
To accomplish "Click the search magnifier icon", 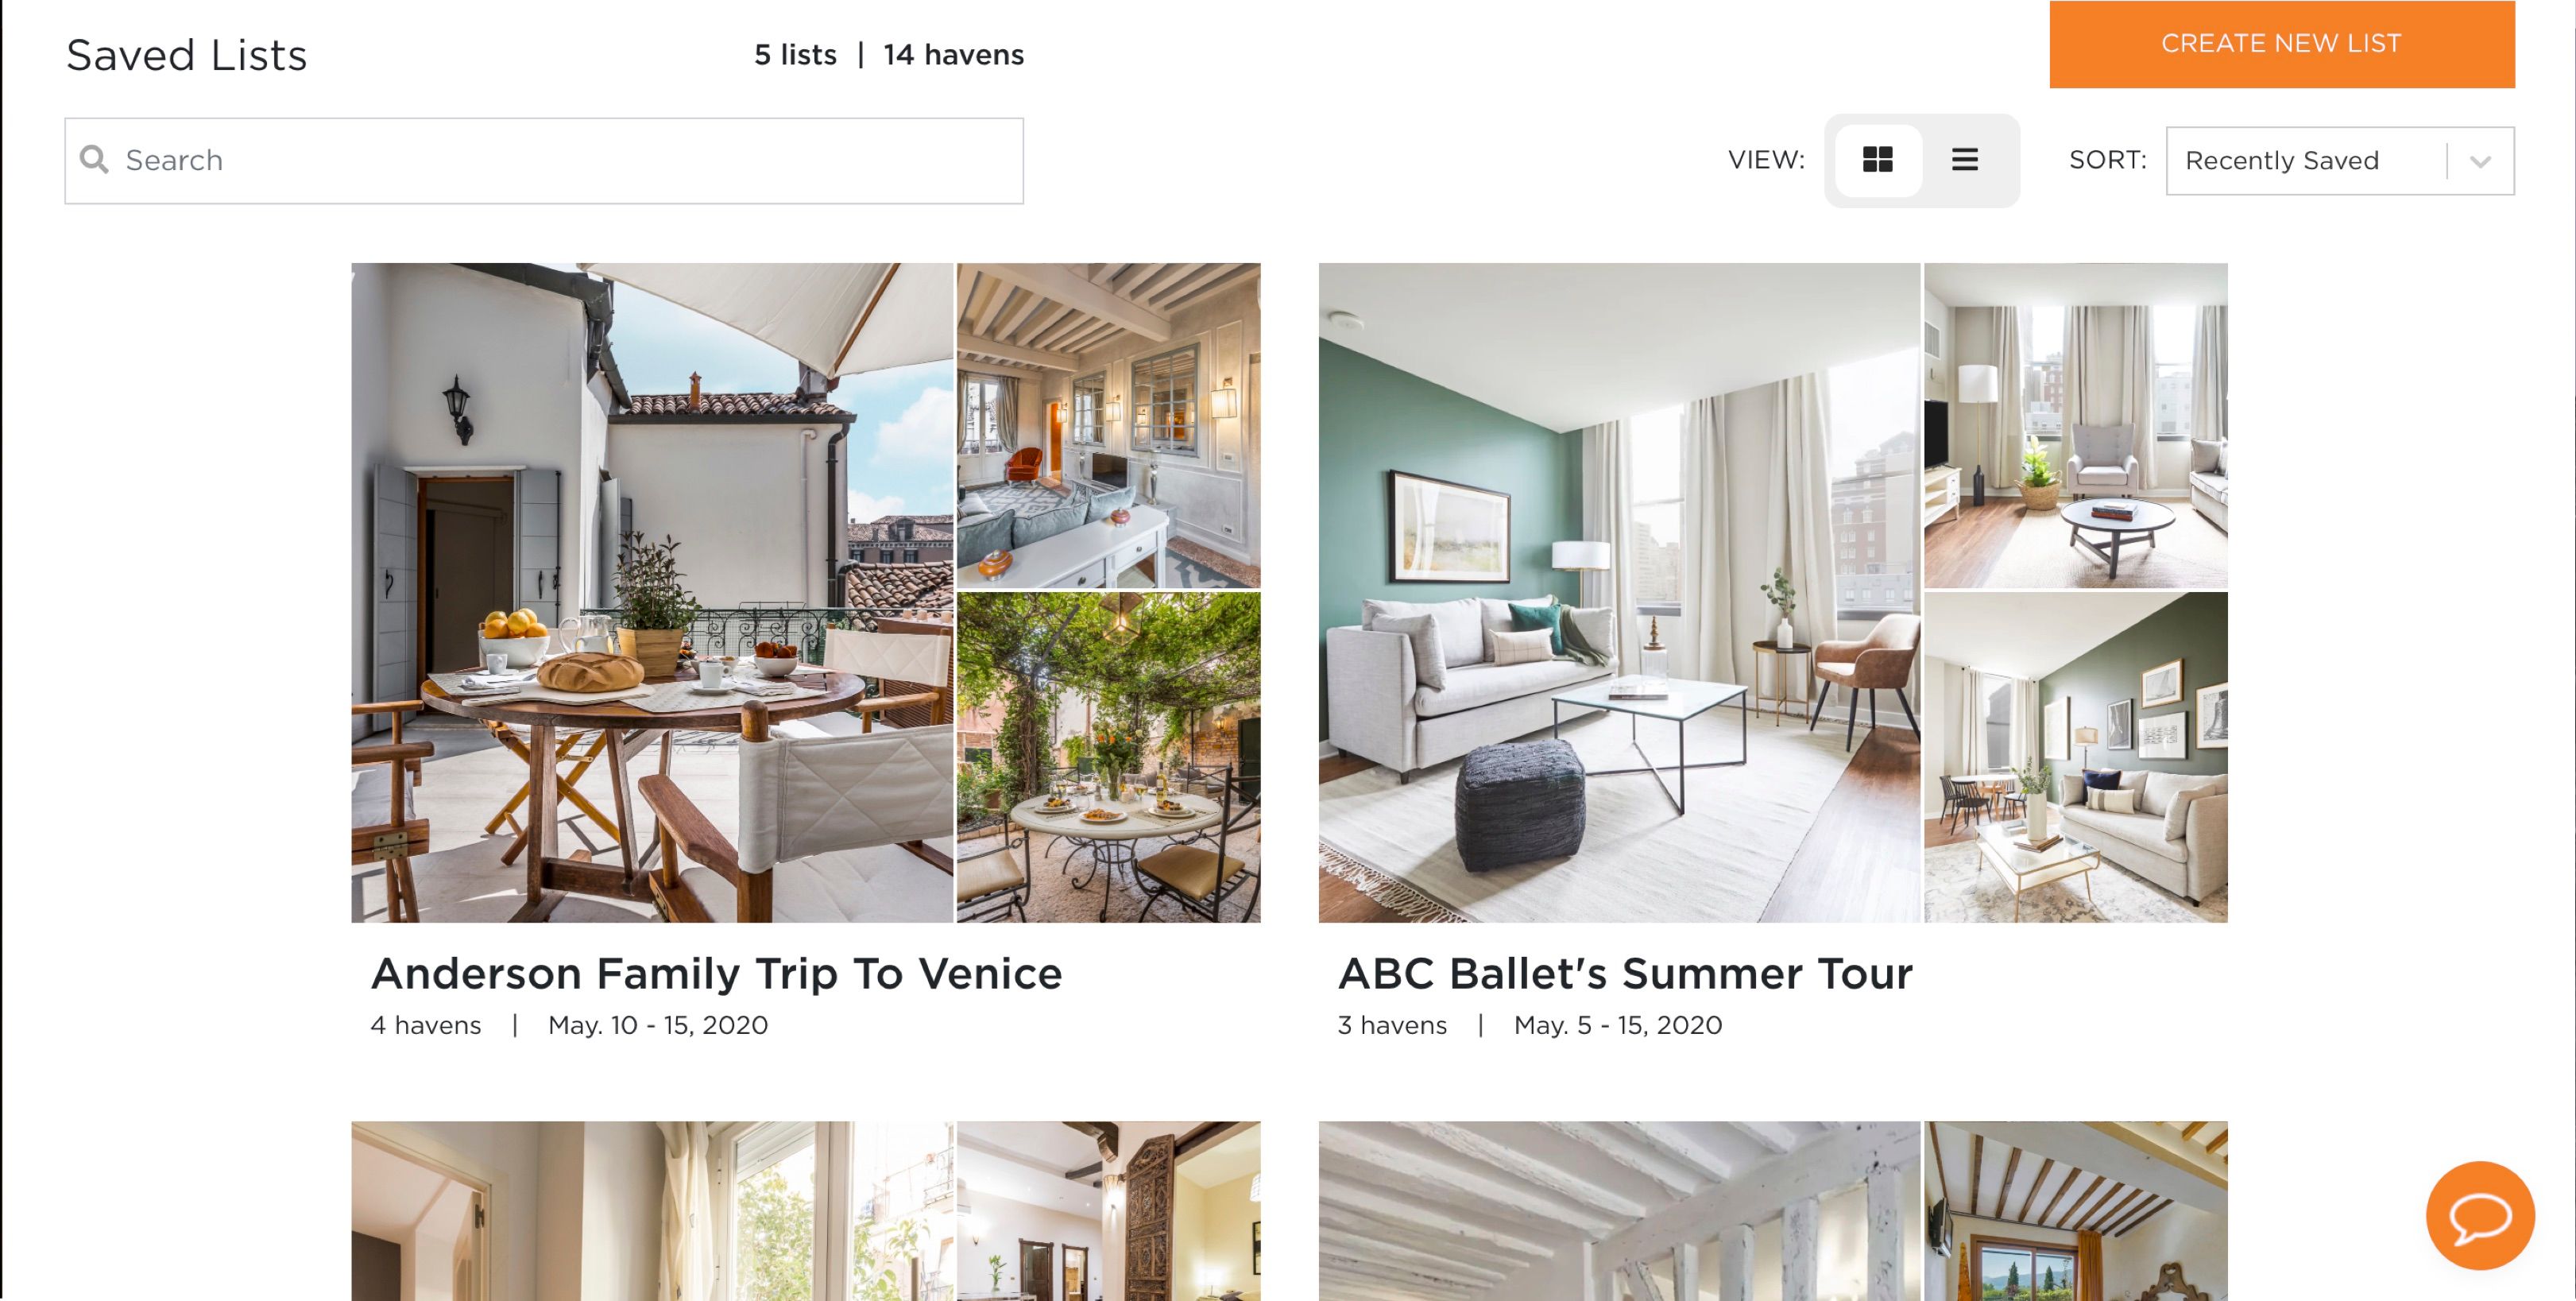I will (x=94, y=159).
